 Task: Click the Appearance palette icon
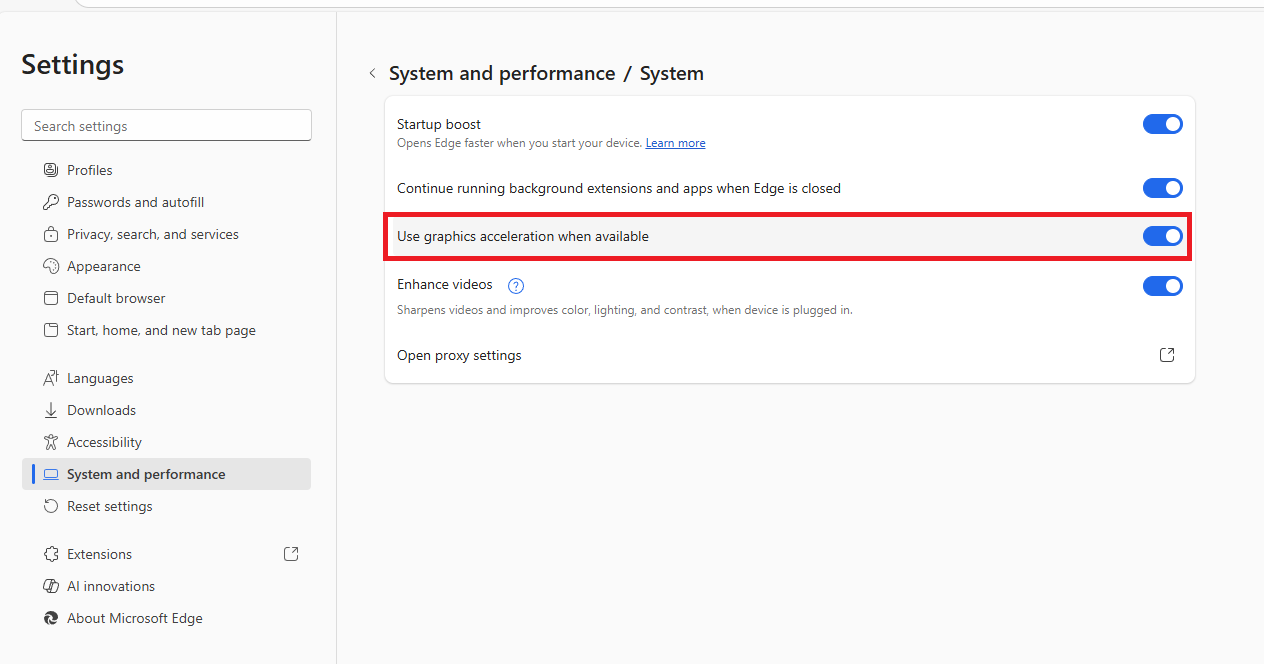51,266
